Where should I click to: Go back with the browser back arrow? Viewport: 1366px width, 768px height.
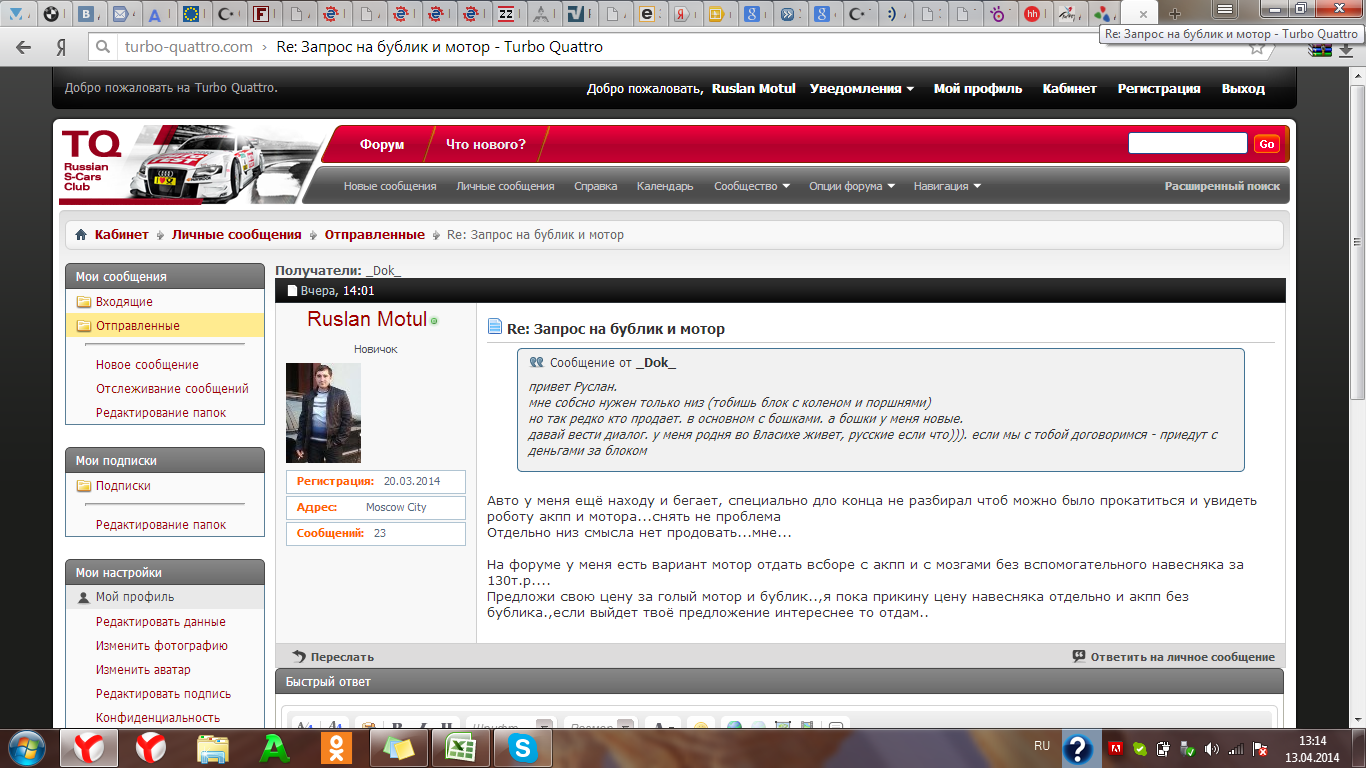tap(24, 47)
